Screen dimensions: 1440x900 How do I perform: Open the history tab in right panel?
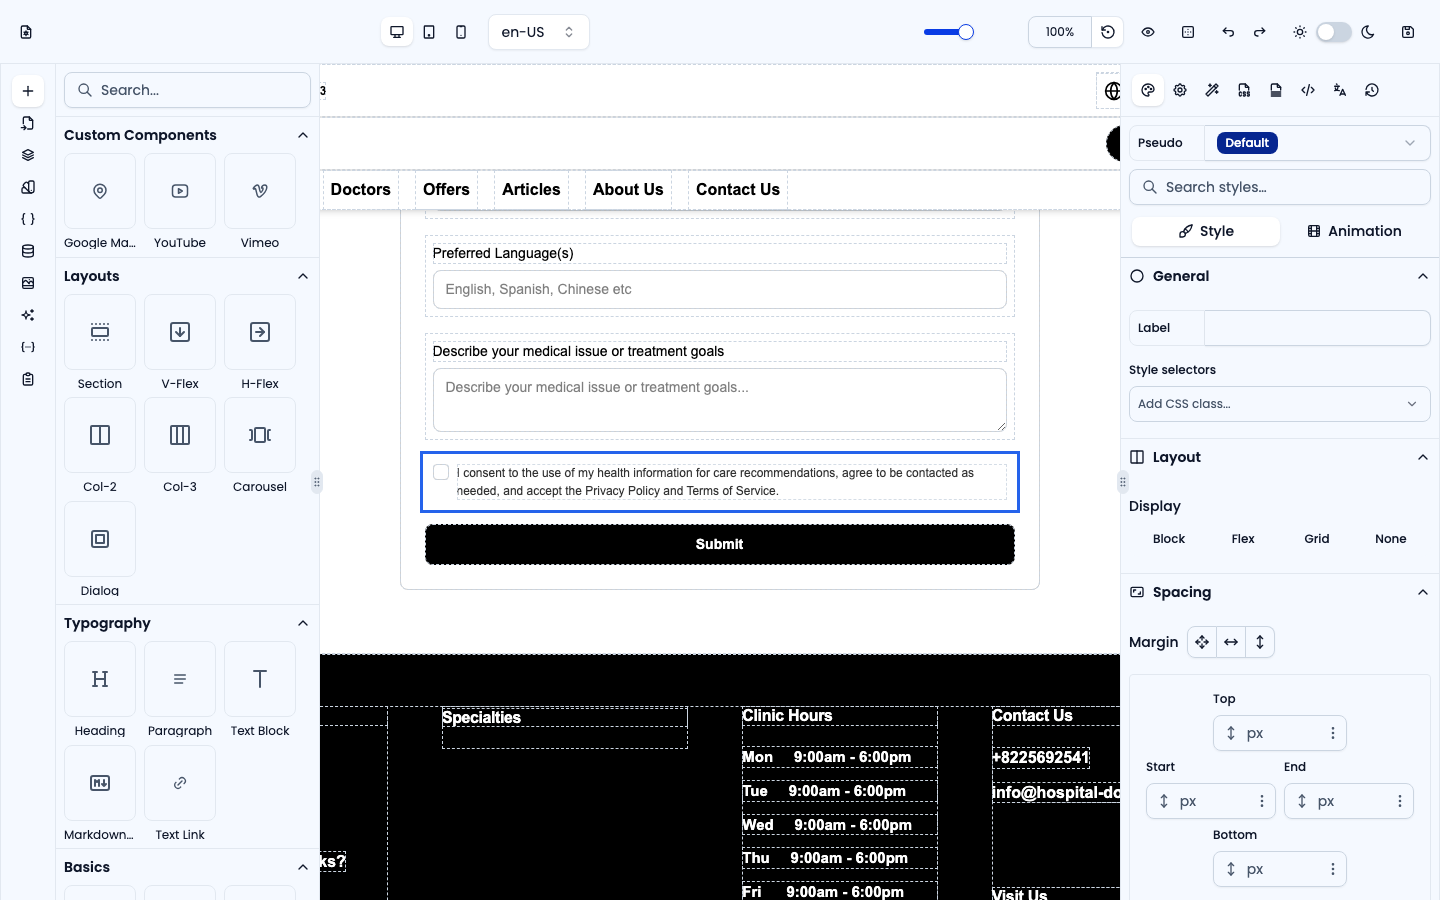click(1372, 90)
